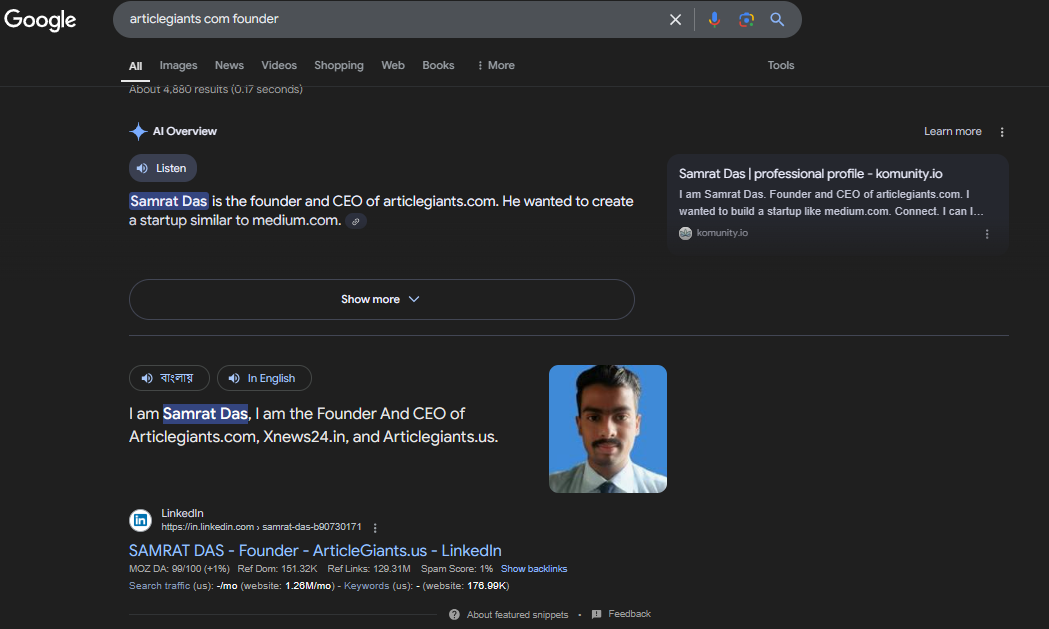The width and height of the screenshot is (1049, 629).
Task: Click LinkedIn result three-dot menu
Action: click(x=375, y=528)
